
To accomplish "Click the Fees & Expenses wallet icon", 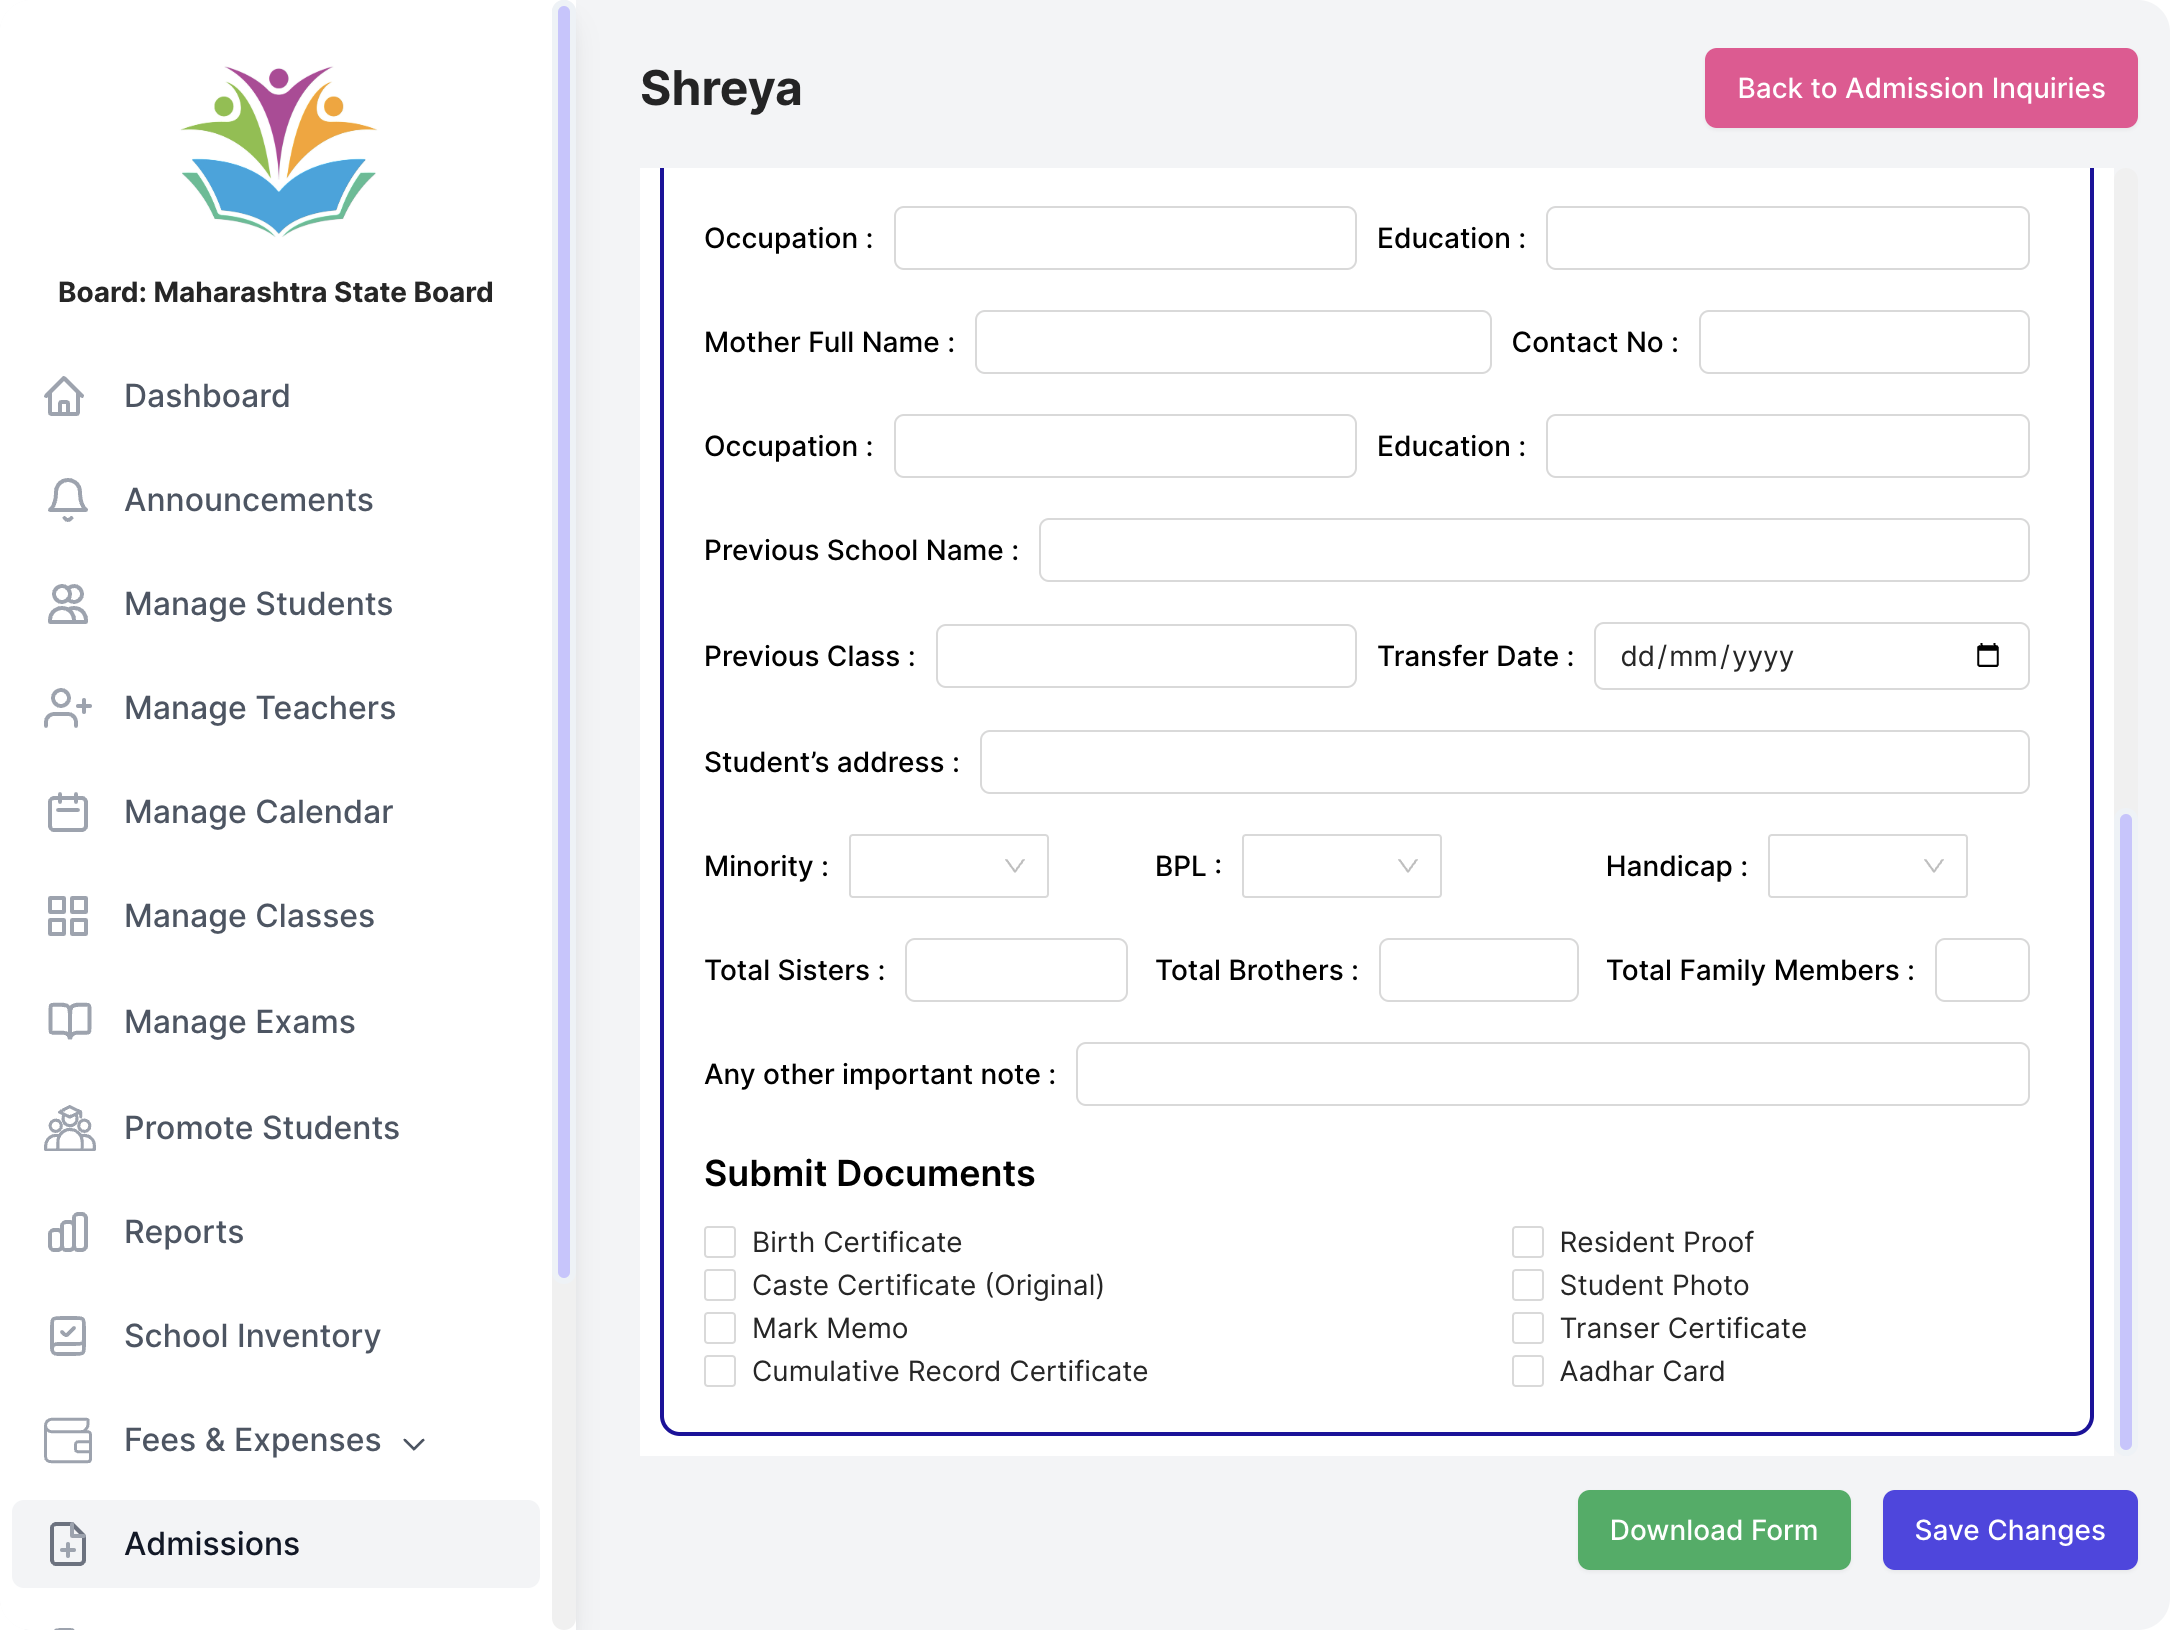I will 68,1440.
